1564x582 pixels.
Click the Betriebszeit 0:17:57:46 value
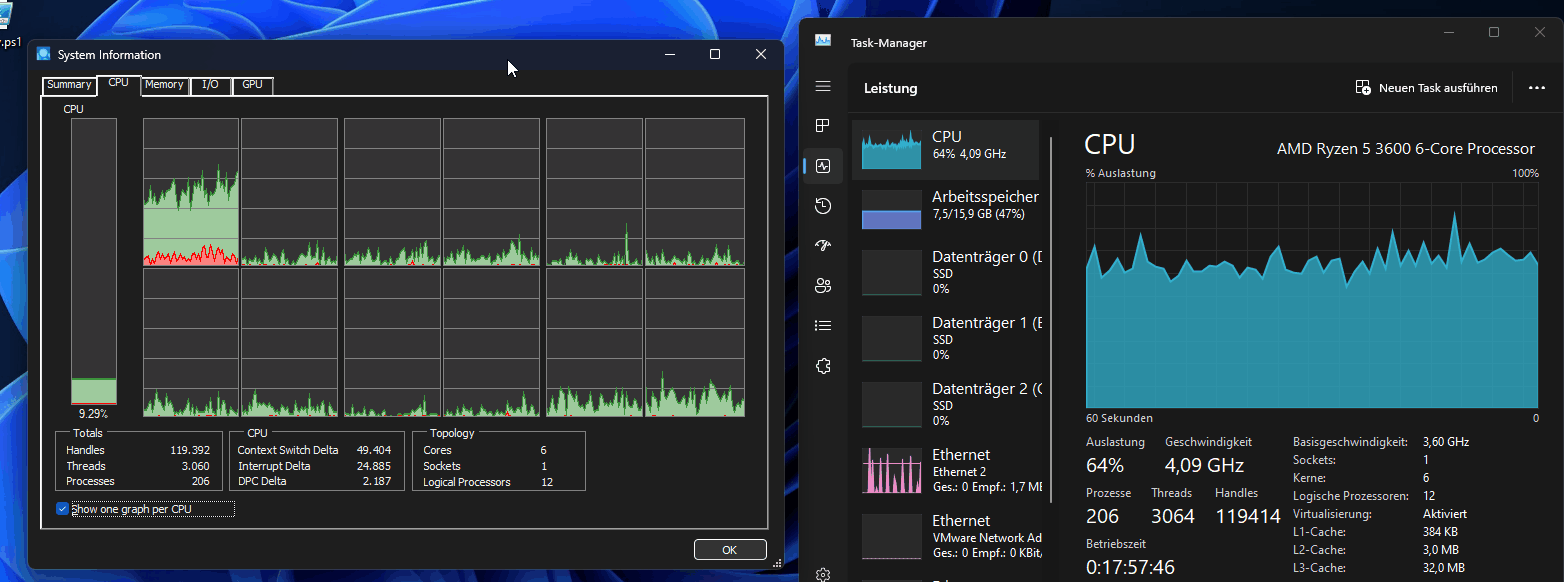coord(1130,567)
